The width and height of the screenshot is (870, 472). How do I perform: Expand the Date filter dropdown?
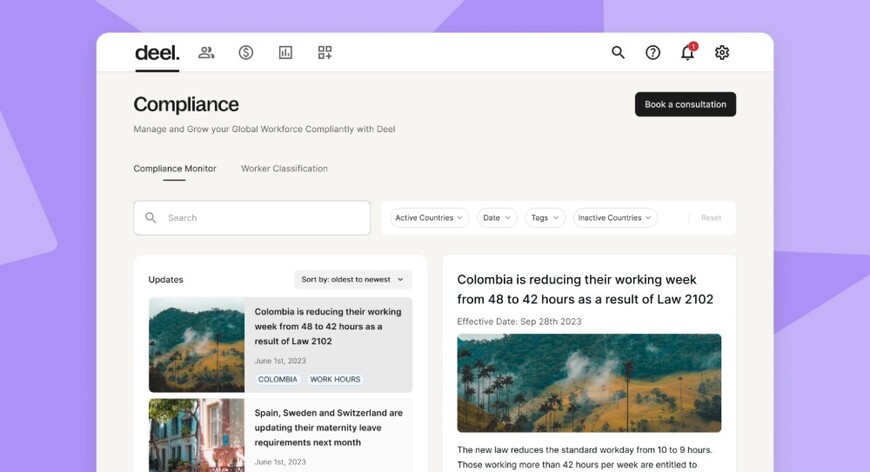(x=497, y=218)
